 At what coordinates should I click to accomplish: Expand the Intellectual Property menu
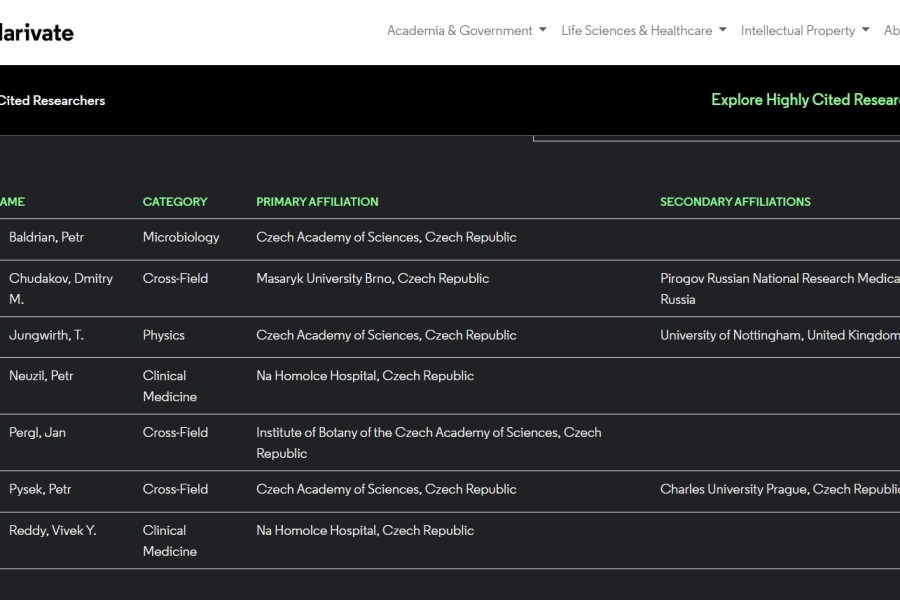(804, 31)
